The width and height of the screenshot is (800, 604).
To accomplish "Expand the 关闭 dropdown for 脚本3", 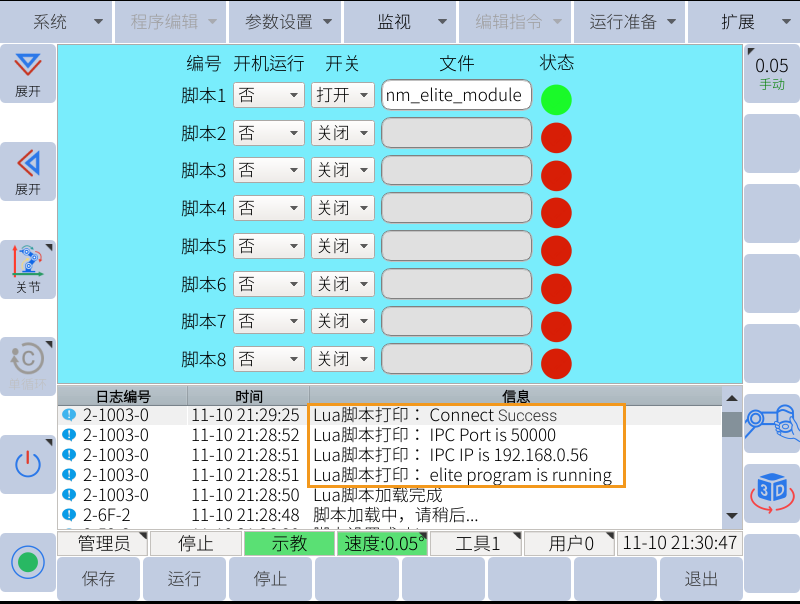I will coord(343,169).
